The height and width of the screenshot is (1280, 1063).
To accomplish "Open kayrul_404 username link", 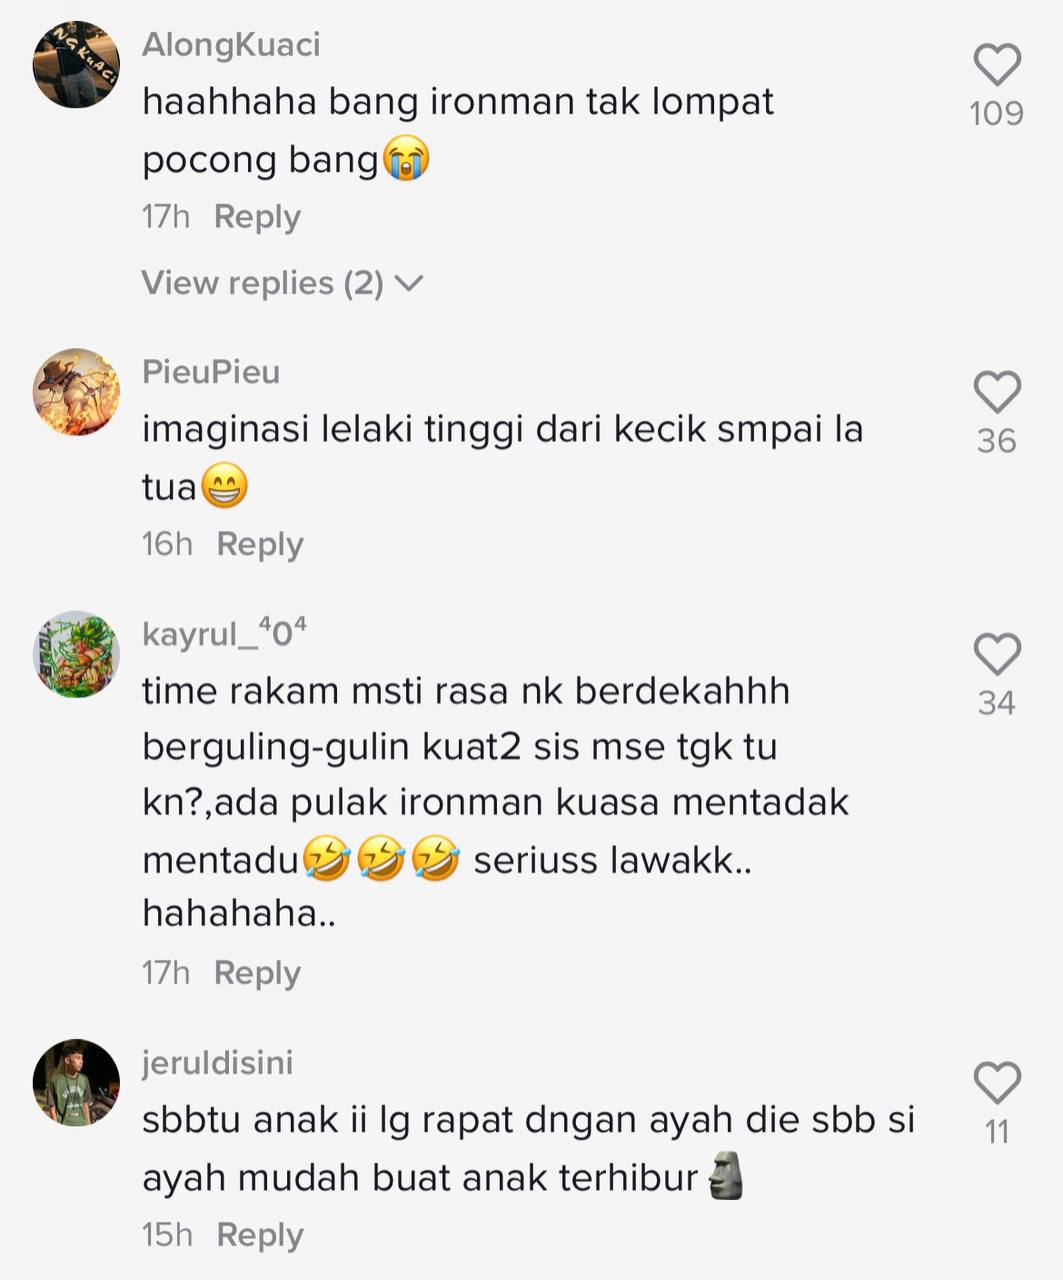I will [224, 634].
